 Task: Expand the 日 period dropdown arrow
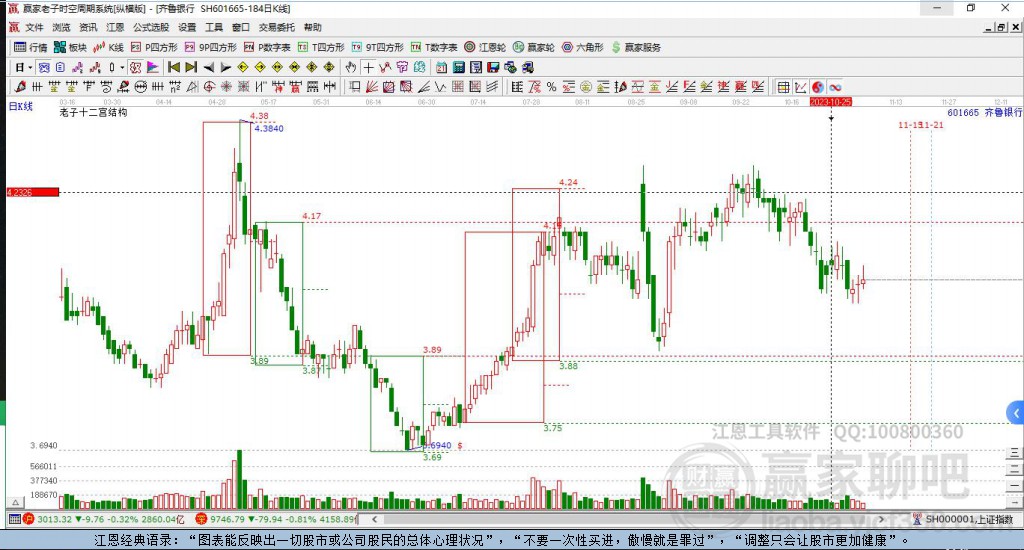[30, 67]
